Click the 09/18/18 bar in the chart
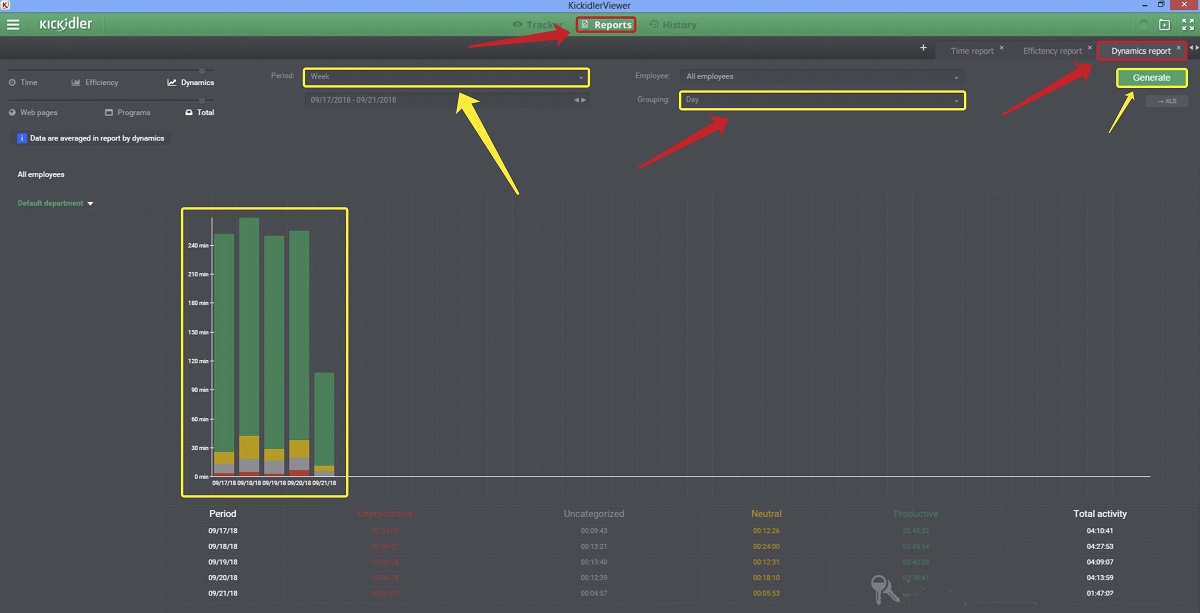 [249, 347]
